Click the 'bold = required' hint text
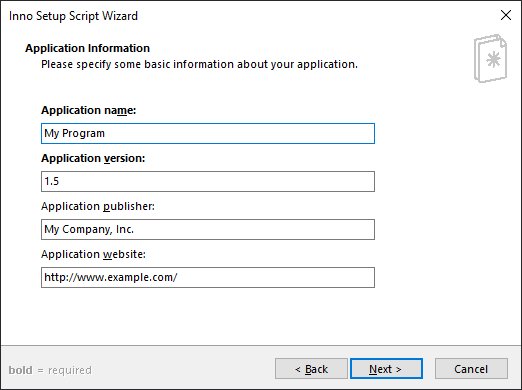The image size is (522, 390). 50,370
